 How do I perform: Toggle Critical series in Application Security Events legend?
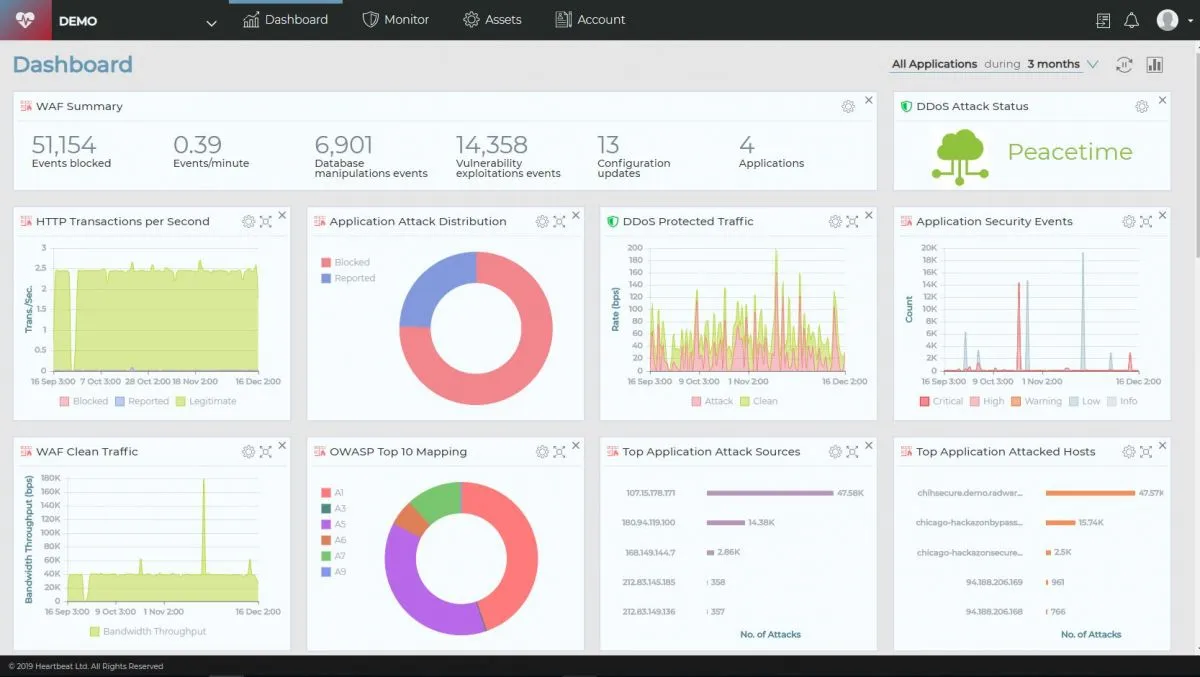pos(940,401)
